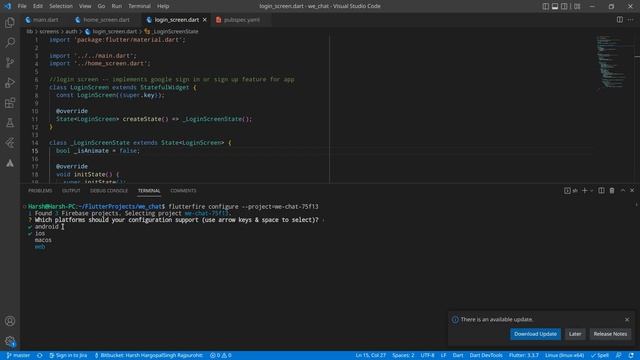Click Synchronize Changes status icon

pos(40,356)
